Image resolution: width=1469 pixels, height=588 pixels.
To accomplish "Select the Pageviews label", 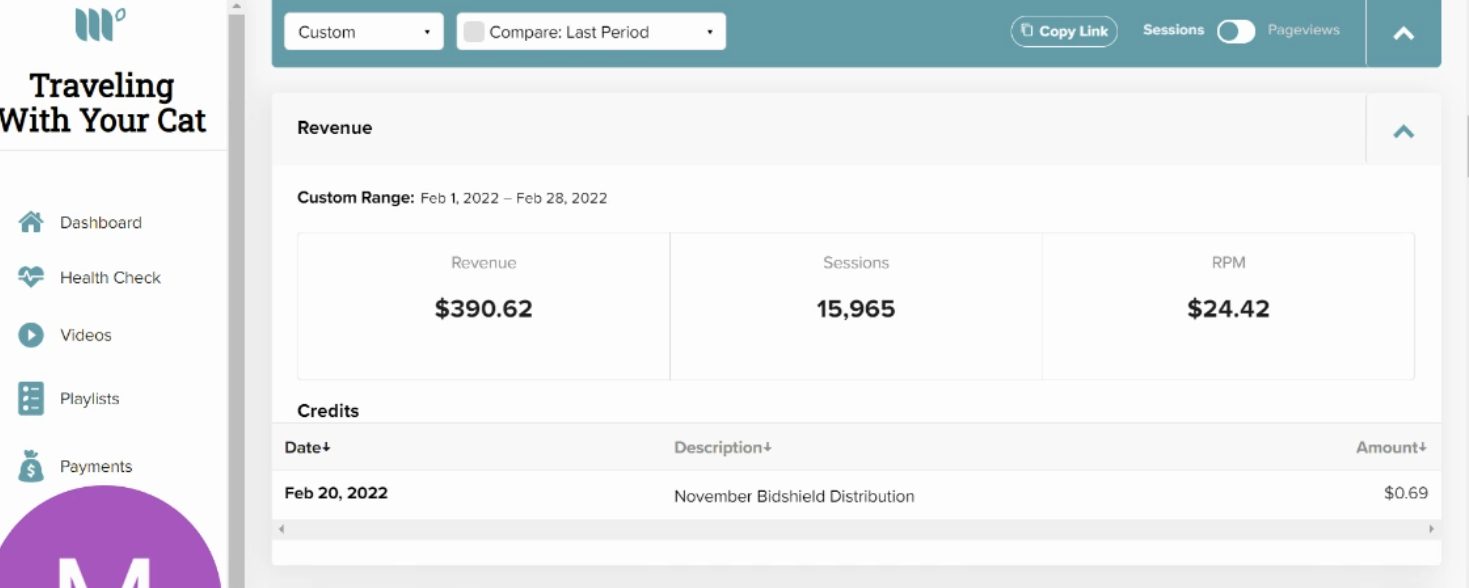I will click(x=1303, y=30).
